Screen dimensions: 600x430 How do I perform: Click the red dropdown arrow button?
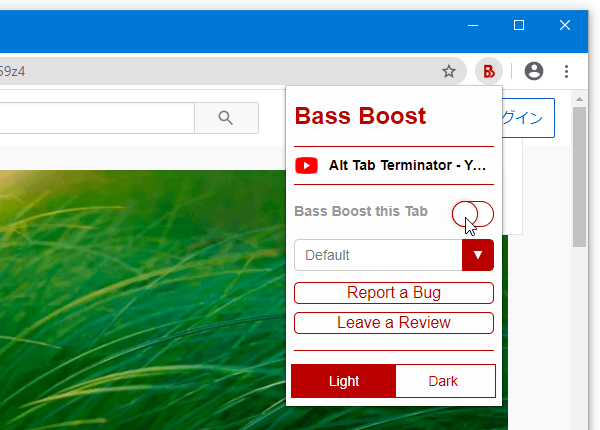pos(478,255)
